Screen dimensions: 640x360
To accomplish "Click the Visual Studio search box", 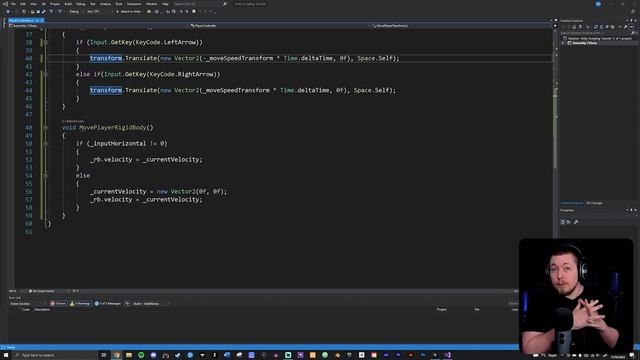I will click(x=200, y=4).
